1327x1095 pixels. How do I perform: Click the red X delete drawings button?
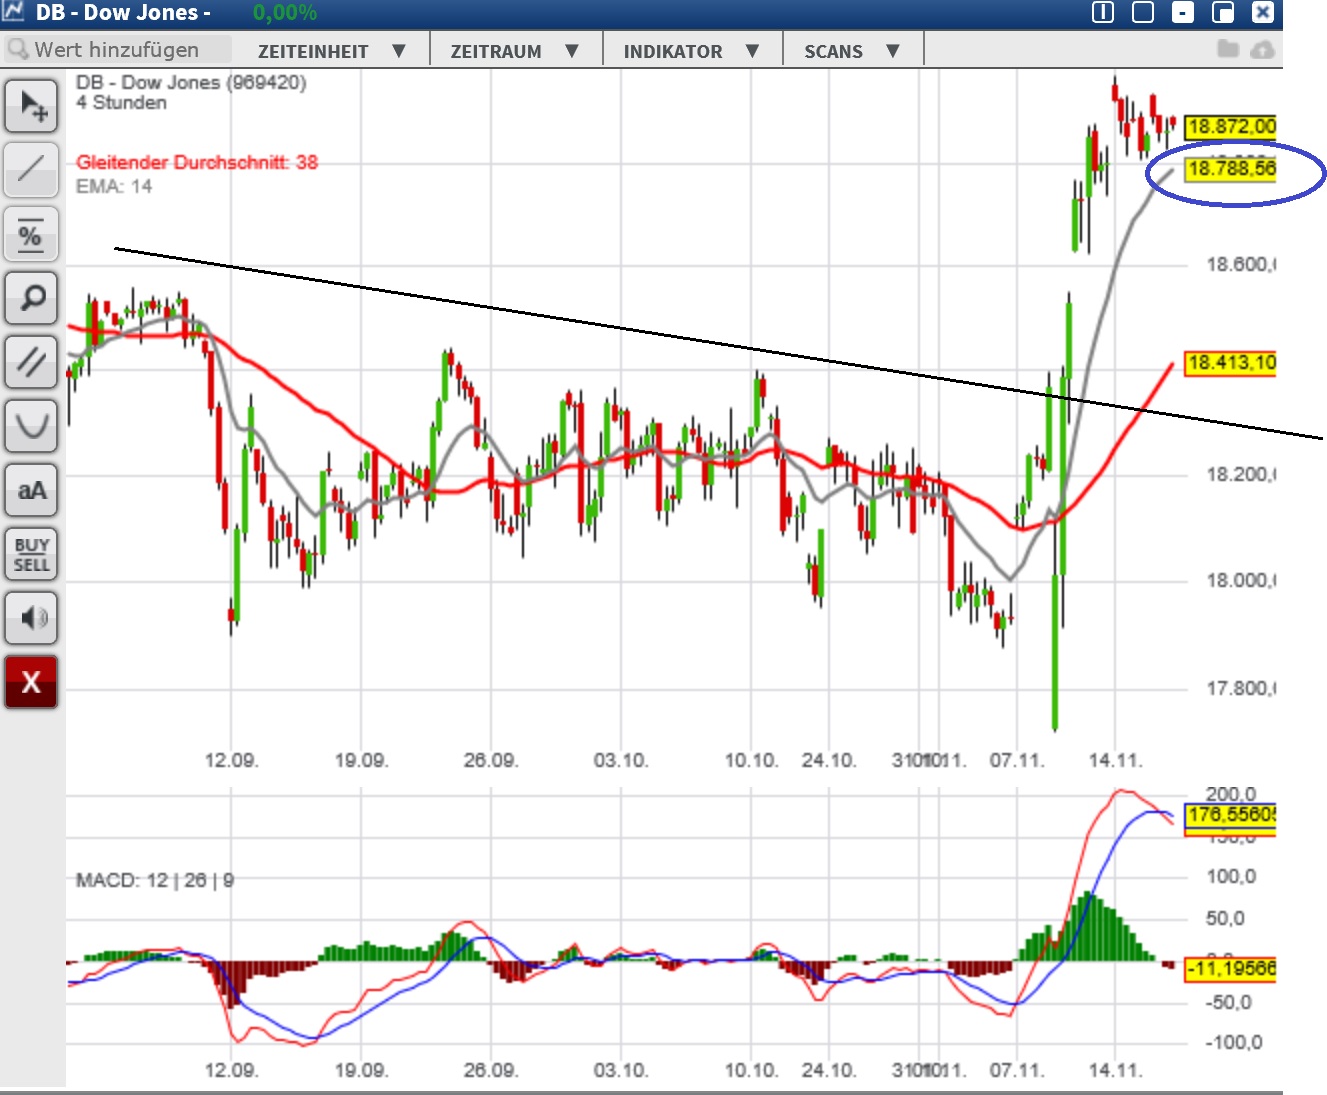30,681
